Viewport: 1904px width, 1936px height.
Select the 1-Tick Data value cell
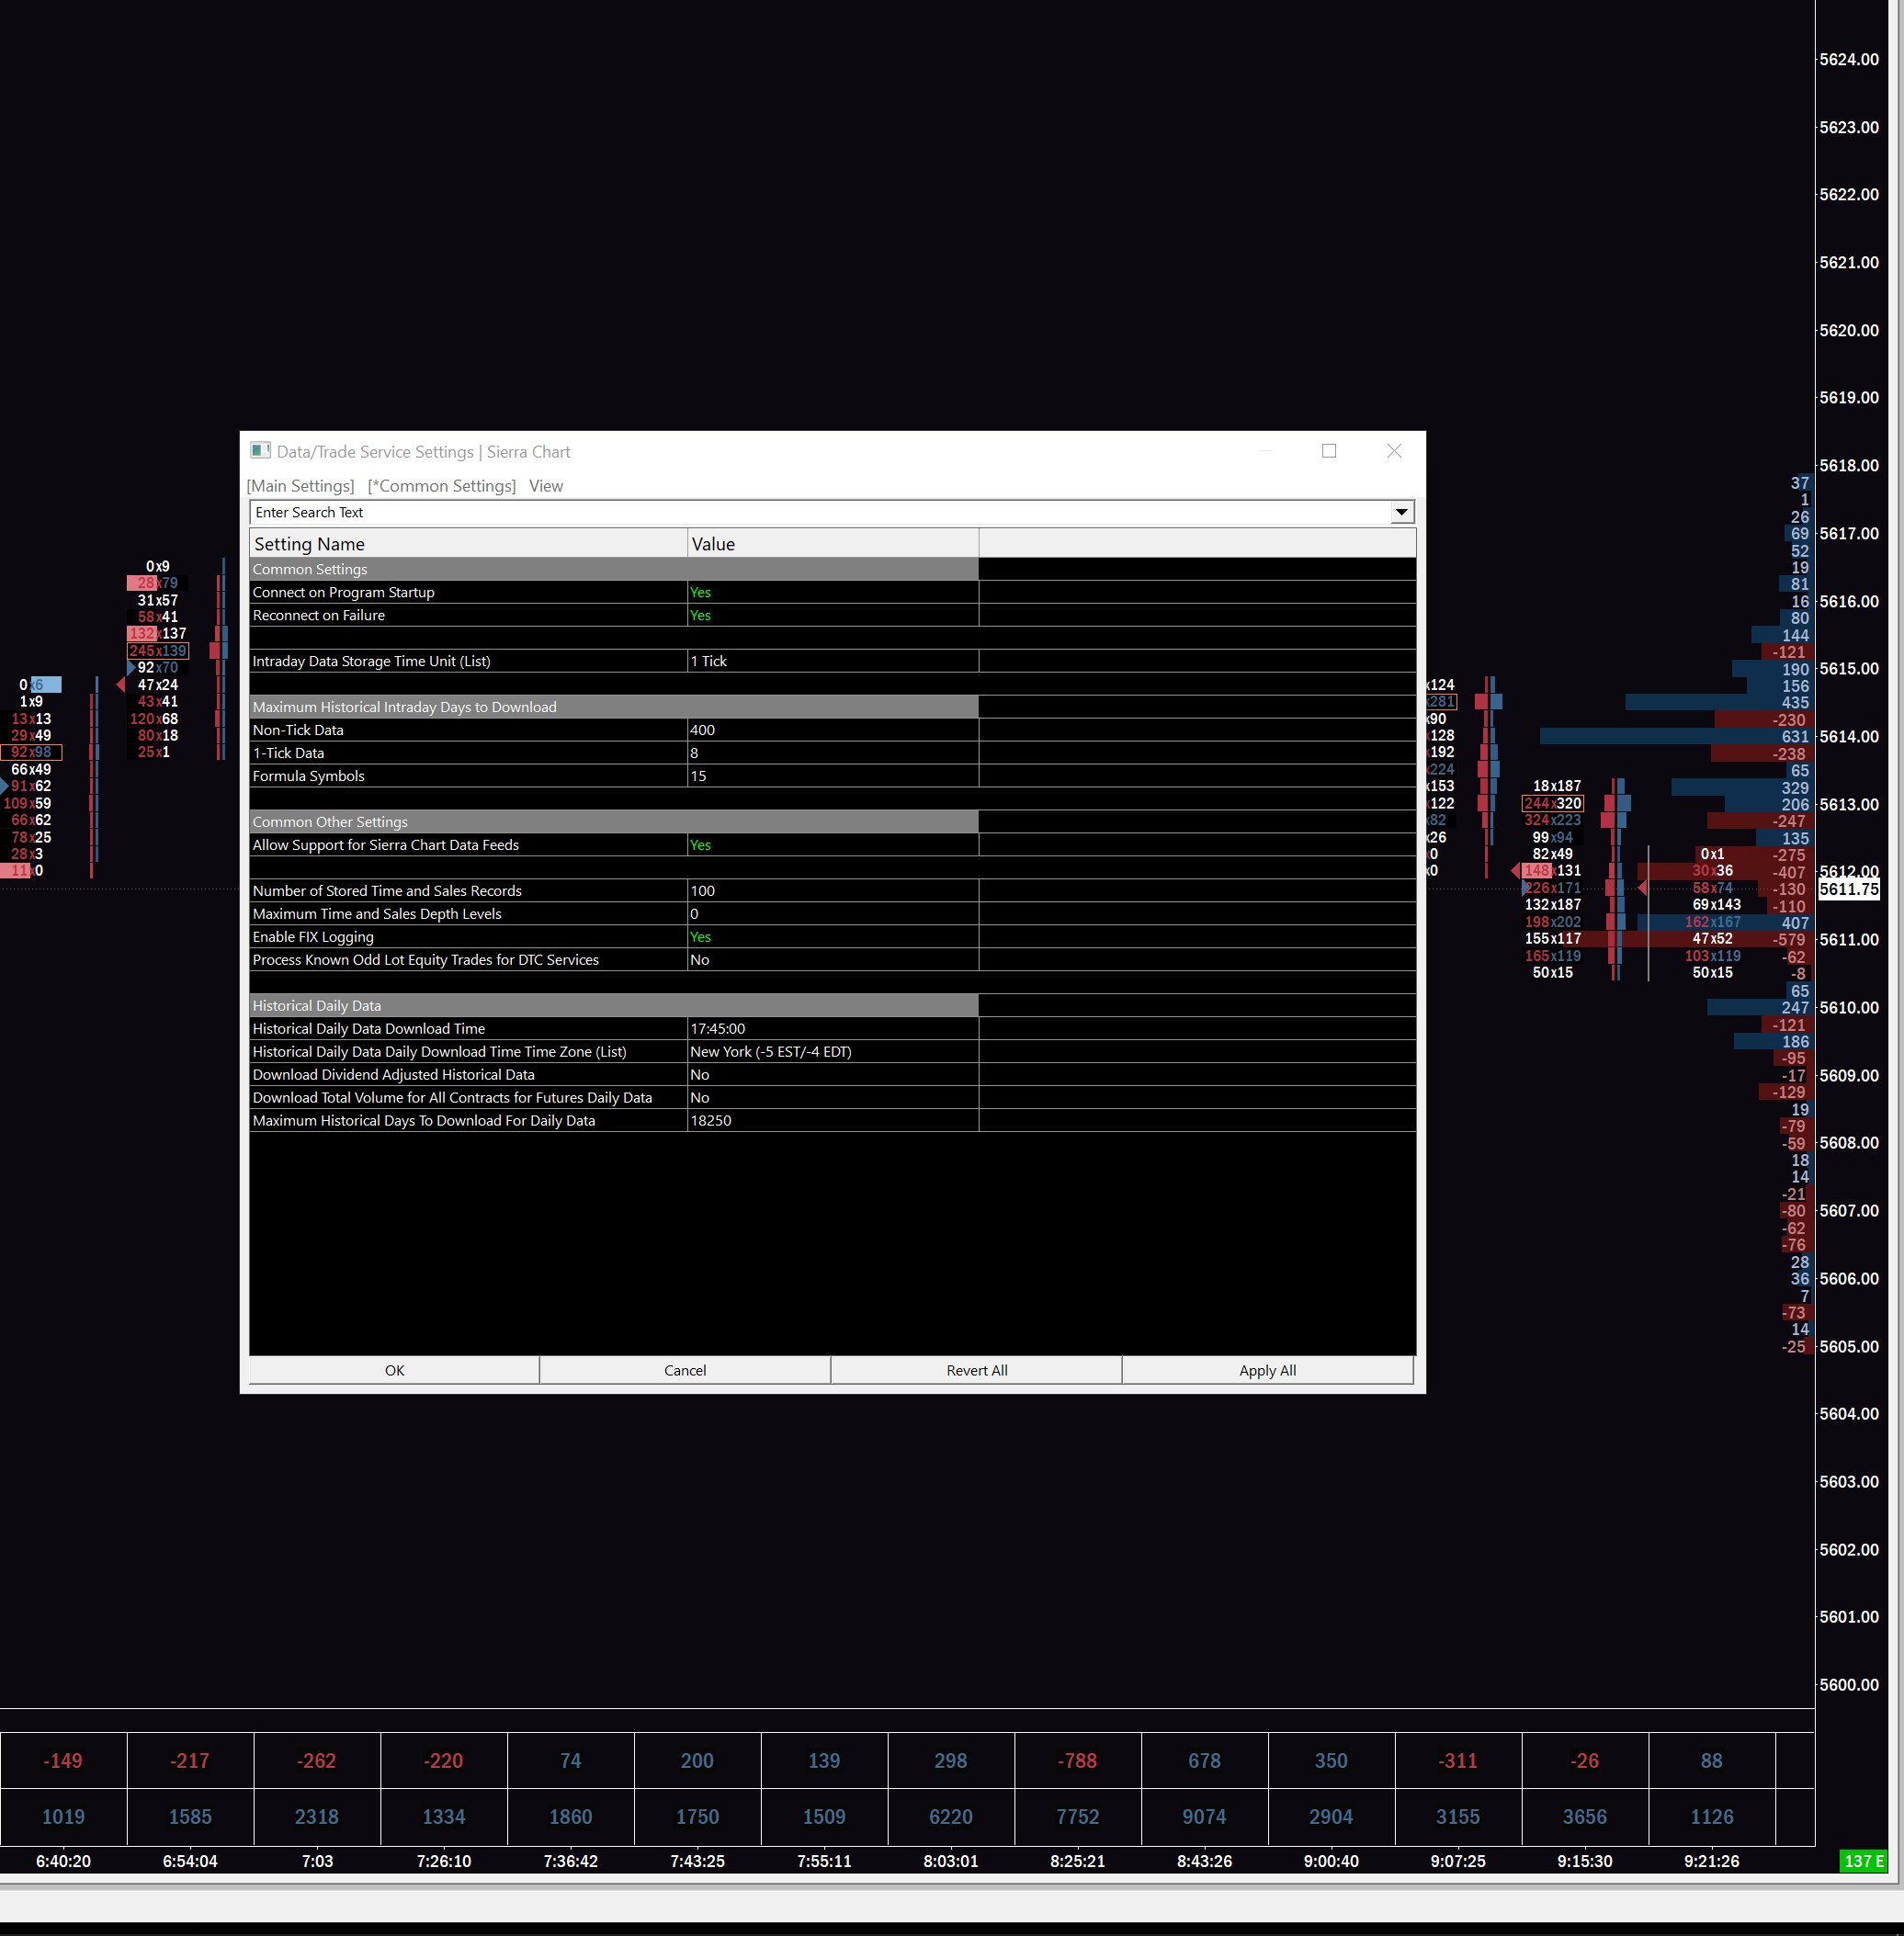click(x=831, y=753)
